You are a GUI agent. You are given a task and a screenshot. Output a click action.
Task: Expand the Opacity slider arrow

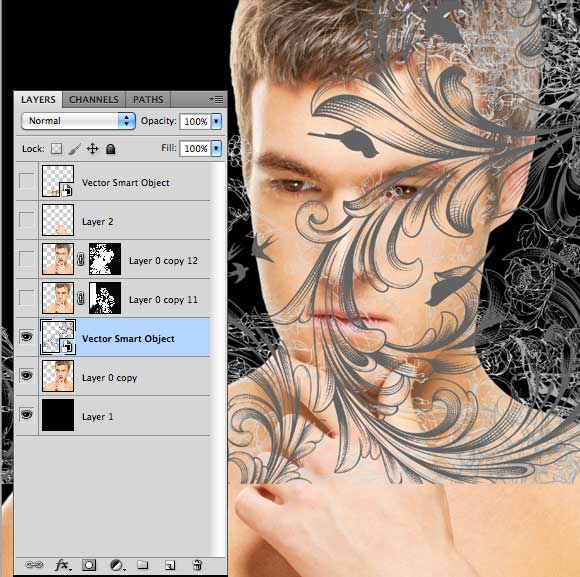coord(216,121)
